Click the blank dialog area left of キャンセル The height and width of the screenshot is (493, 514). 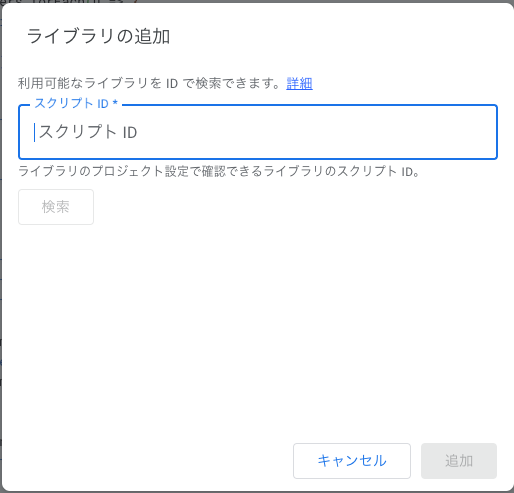pyautogui.click(x=150, y=461)
